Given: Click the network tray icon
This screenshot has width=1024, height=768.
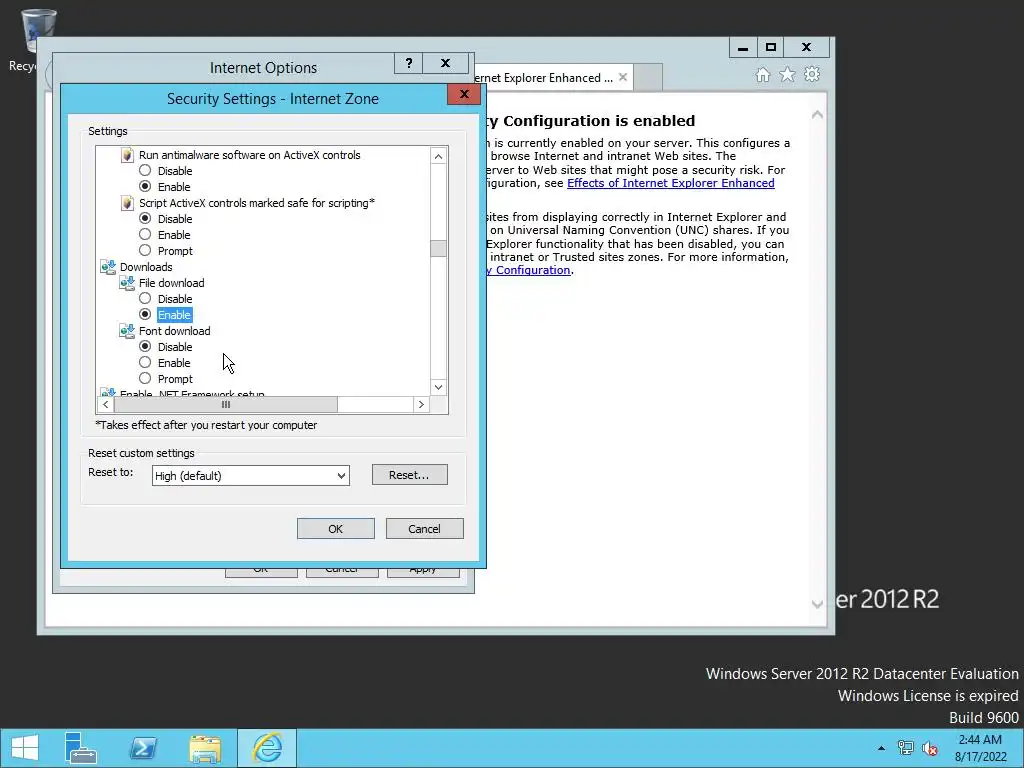Looking at the screenshot, I should coord(905,748).
